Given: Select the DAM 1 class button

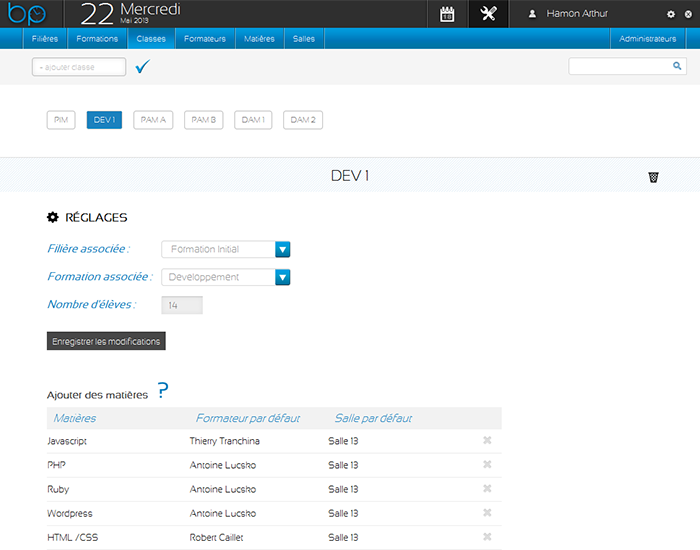Looking at the screenshot, I should (x=253, y=120).
